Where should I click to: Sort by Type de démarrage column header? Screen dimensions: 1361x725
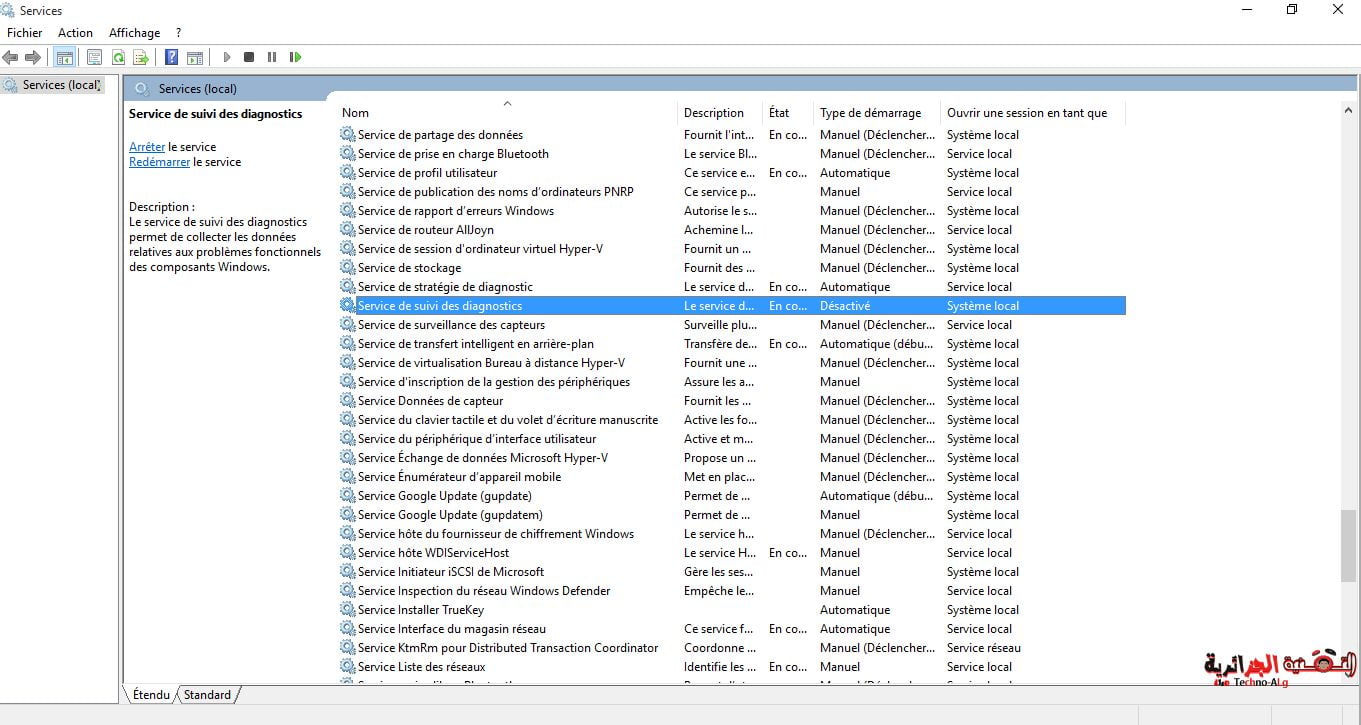(870, 113)
